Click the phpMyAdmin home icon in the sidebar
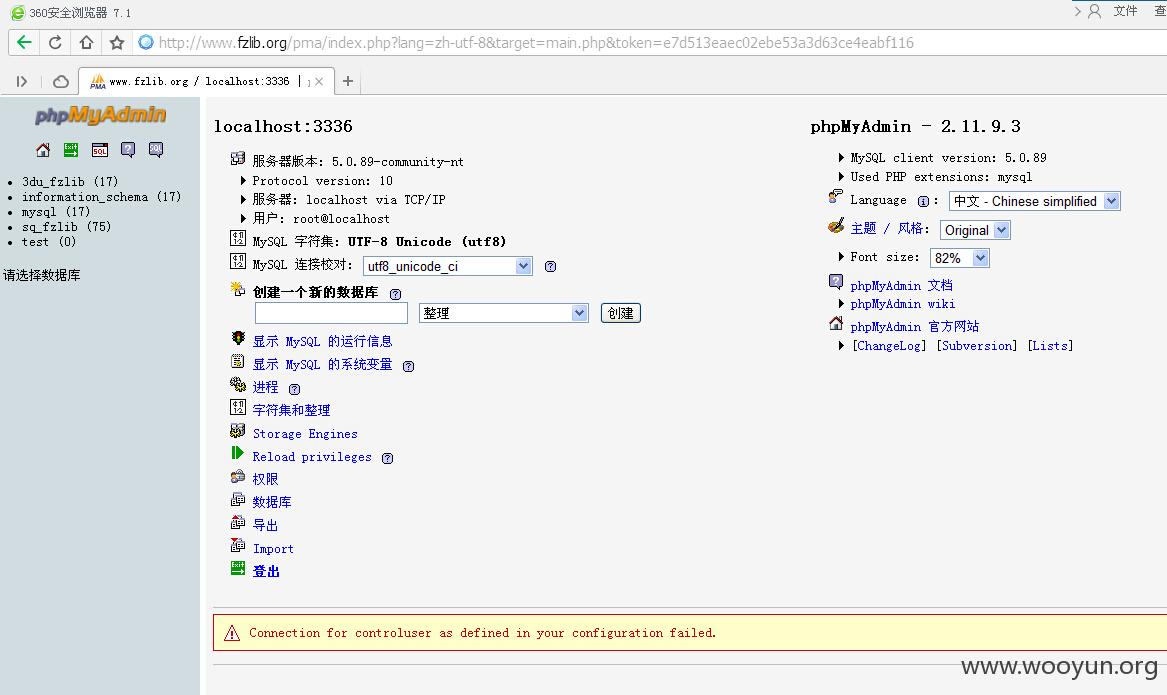The width and height of the screenshot is (1167, 695). click(x=43, y=150)
